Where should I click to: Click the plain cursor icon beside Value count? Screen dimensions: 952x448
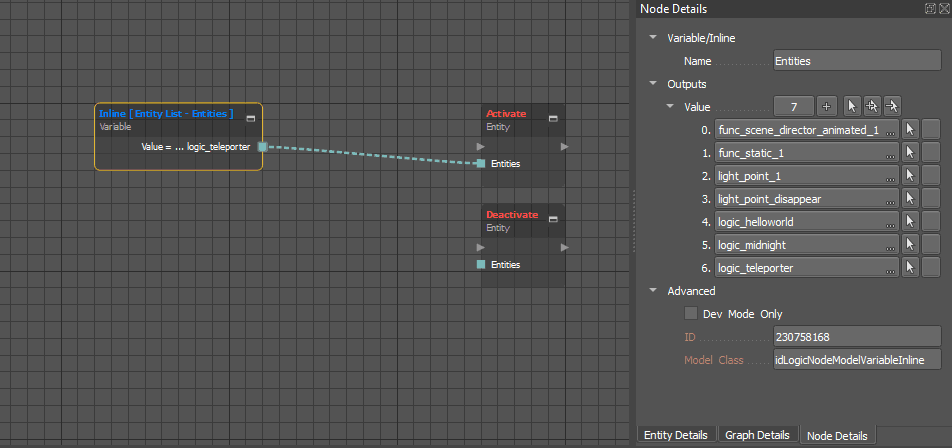tap(852, 106)
